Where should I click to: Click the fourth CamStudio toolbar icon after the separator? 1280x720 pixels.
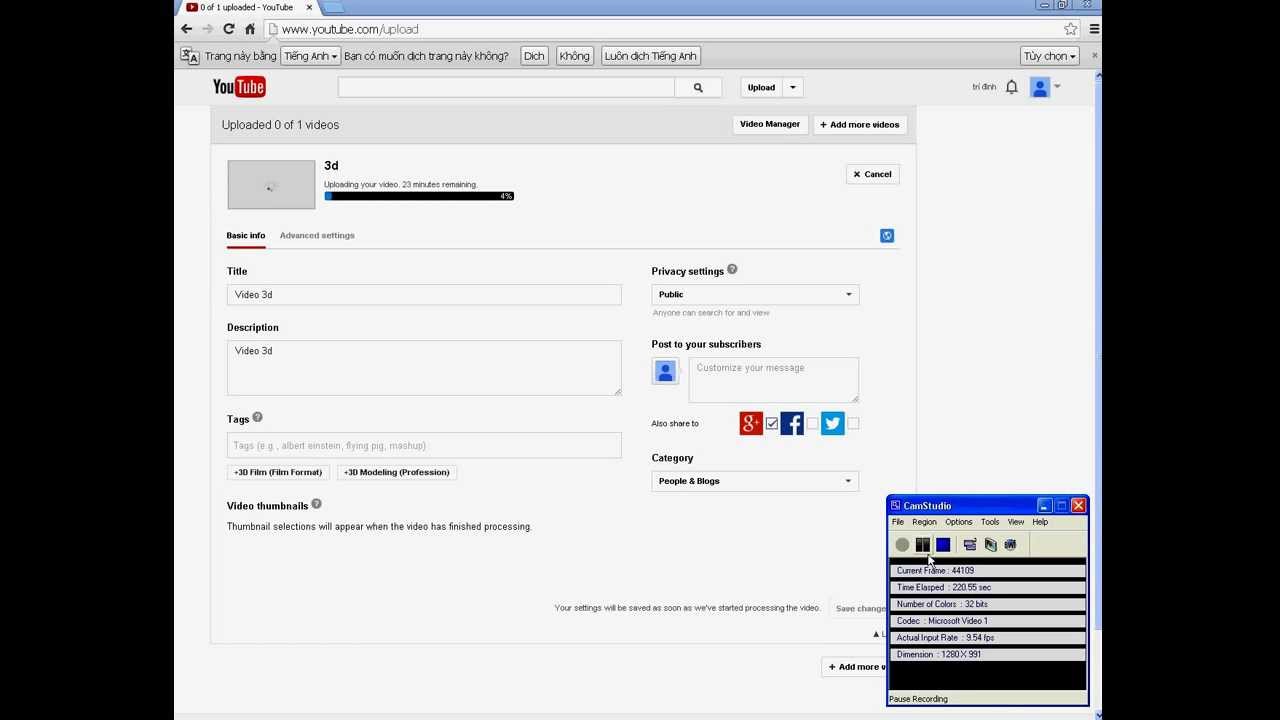[970, 545]
